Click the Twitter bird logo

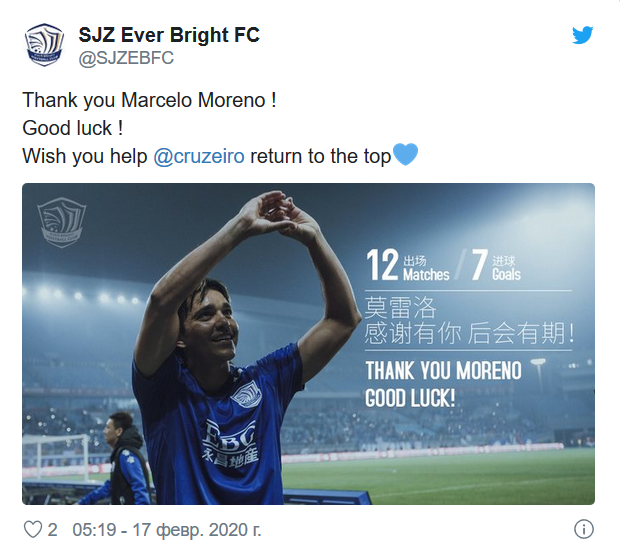coord(583,36)
